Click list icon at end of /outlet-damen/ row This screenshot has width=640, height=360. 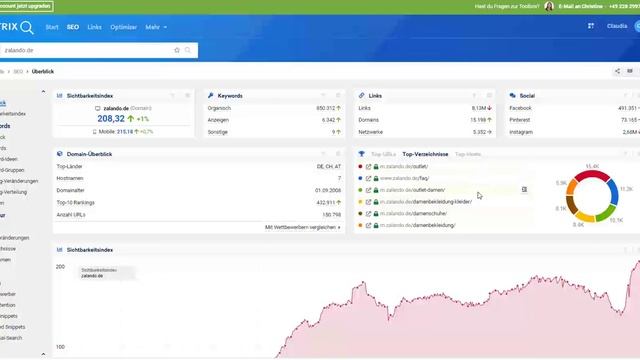[524, 190]
